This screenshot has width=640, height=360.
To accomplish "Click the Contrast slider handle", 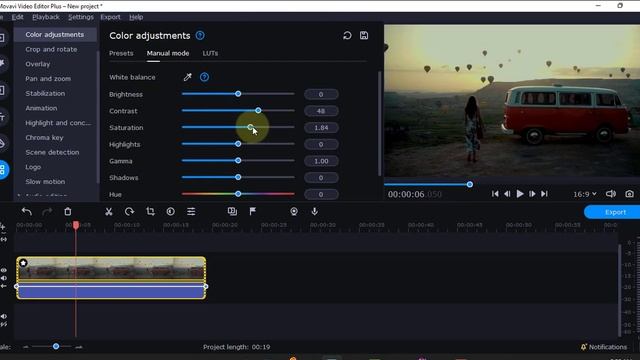I will point(258,111).
